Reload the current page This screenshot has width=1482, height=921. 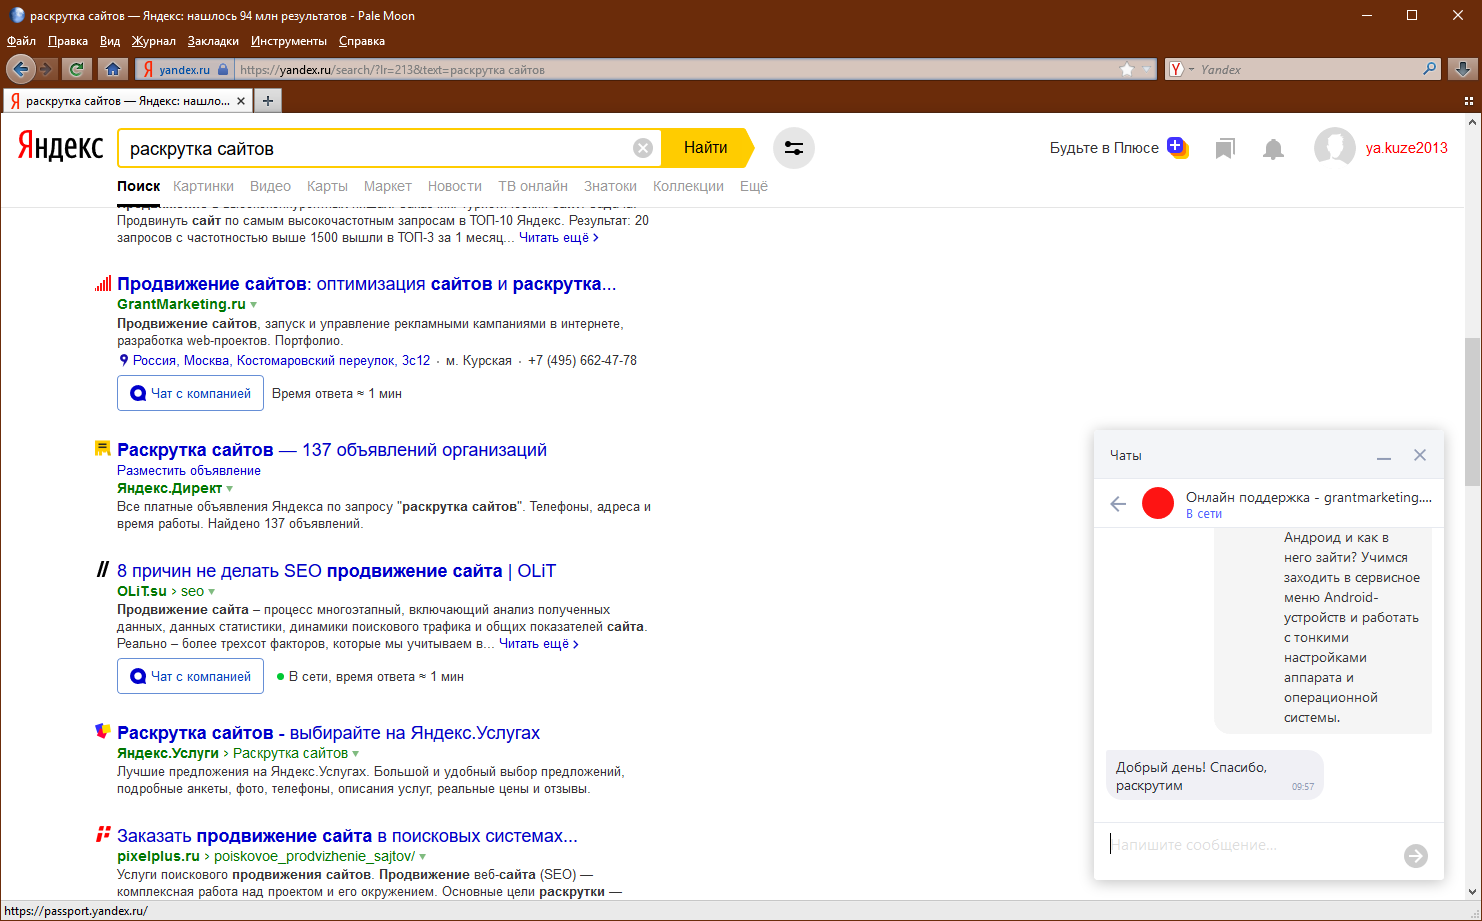click(76, 69)
